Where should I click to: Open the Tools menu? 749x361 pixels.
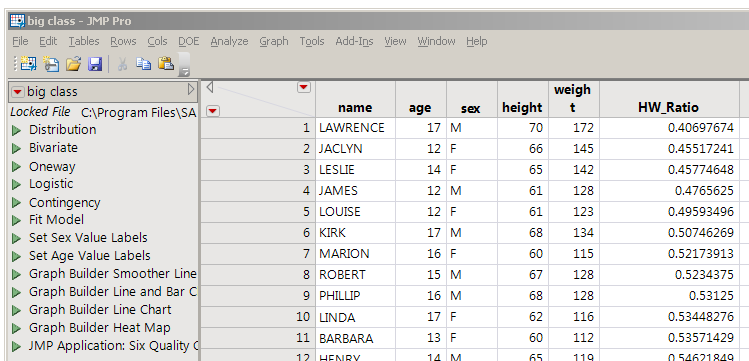coord(312,41)
